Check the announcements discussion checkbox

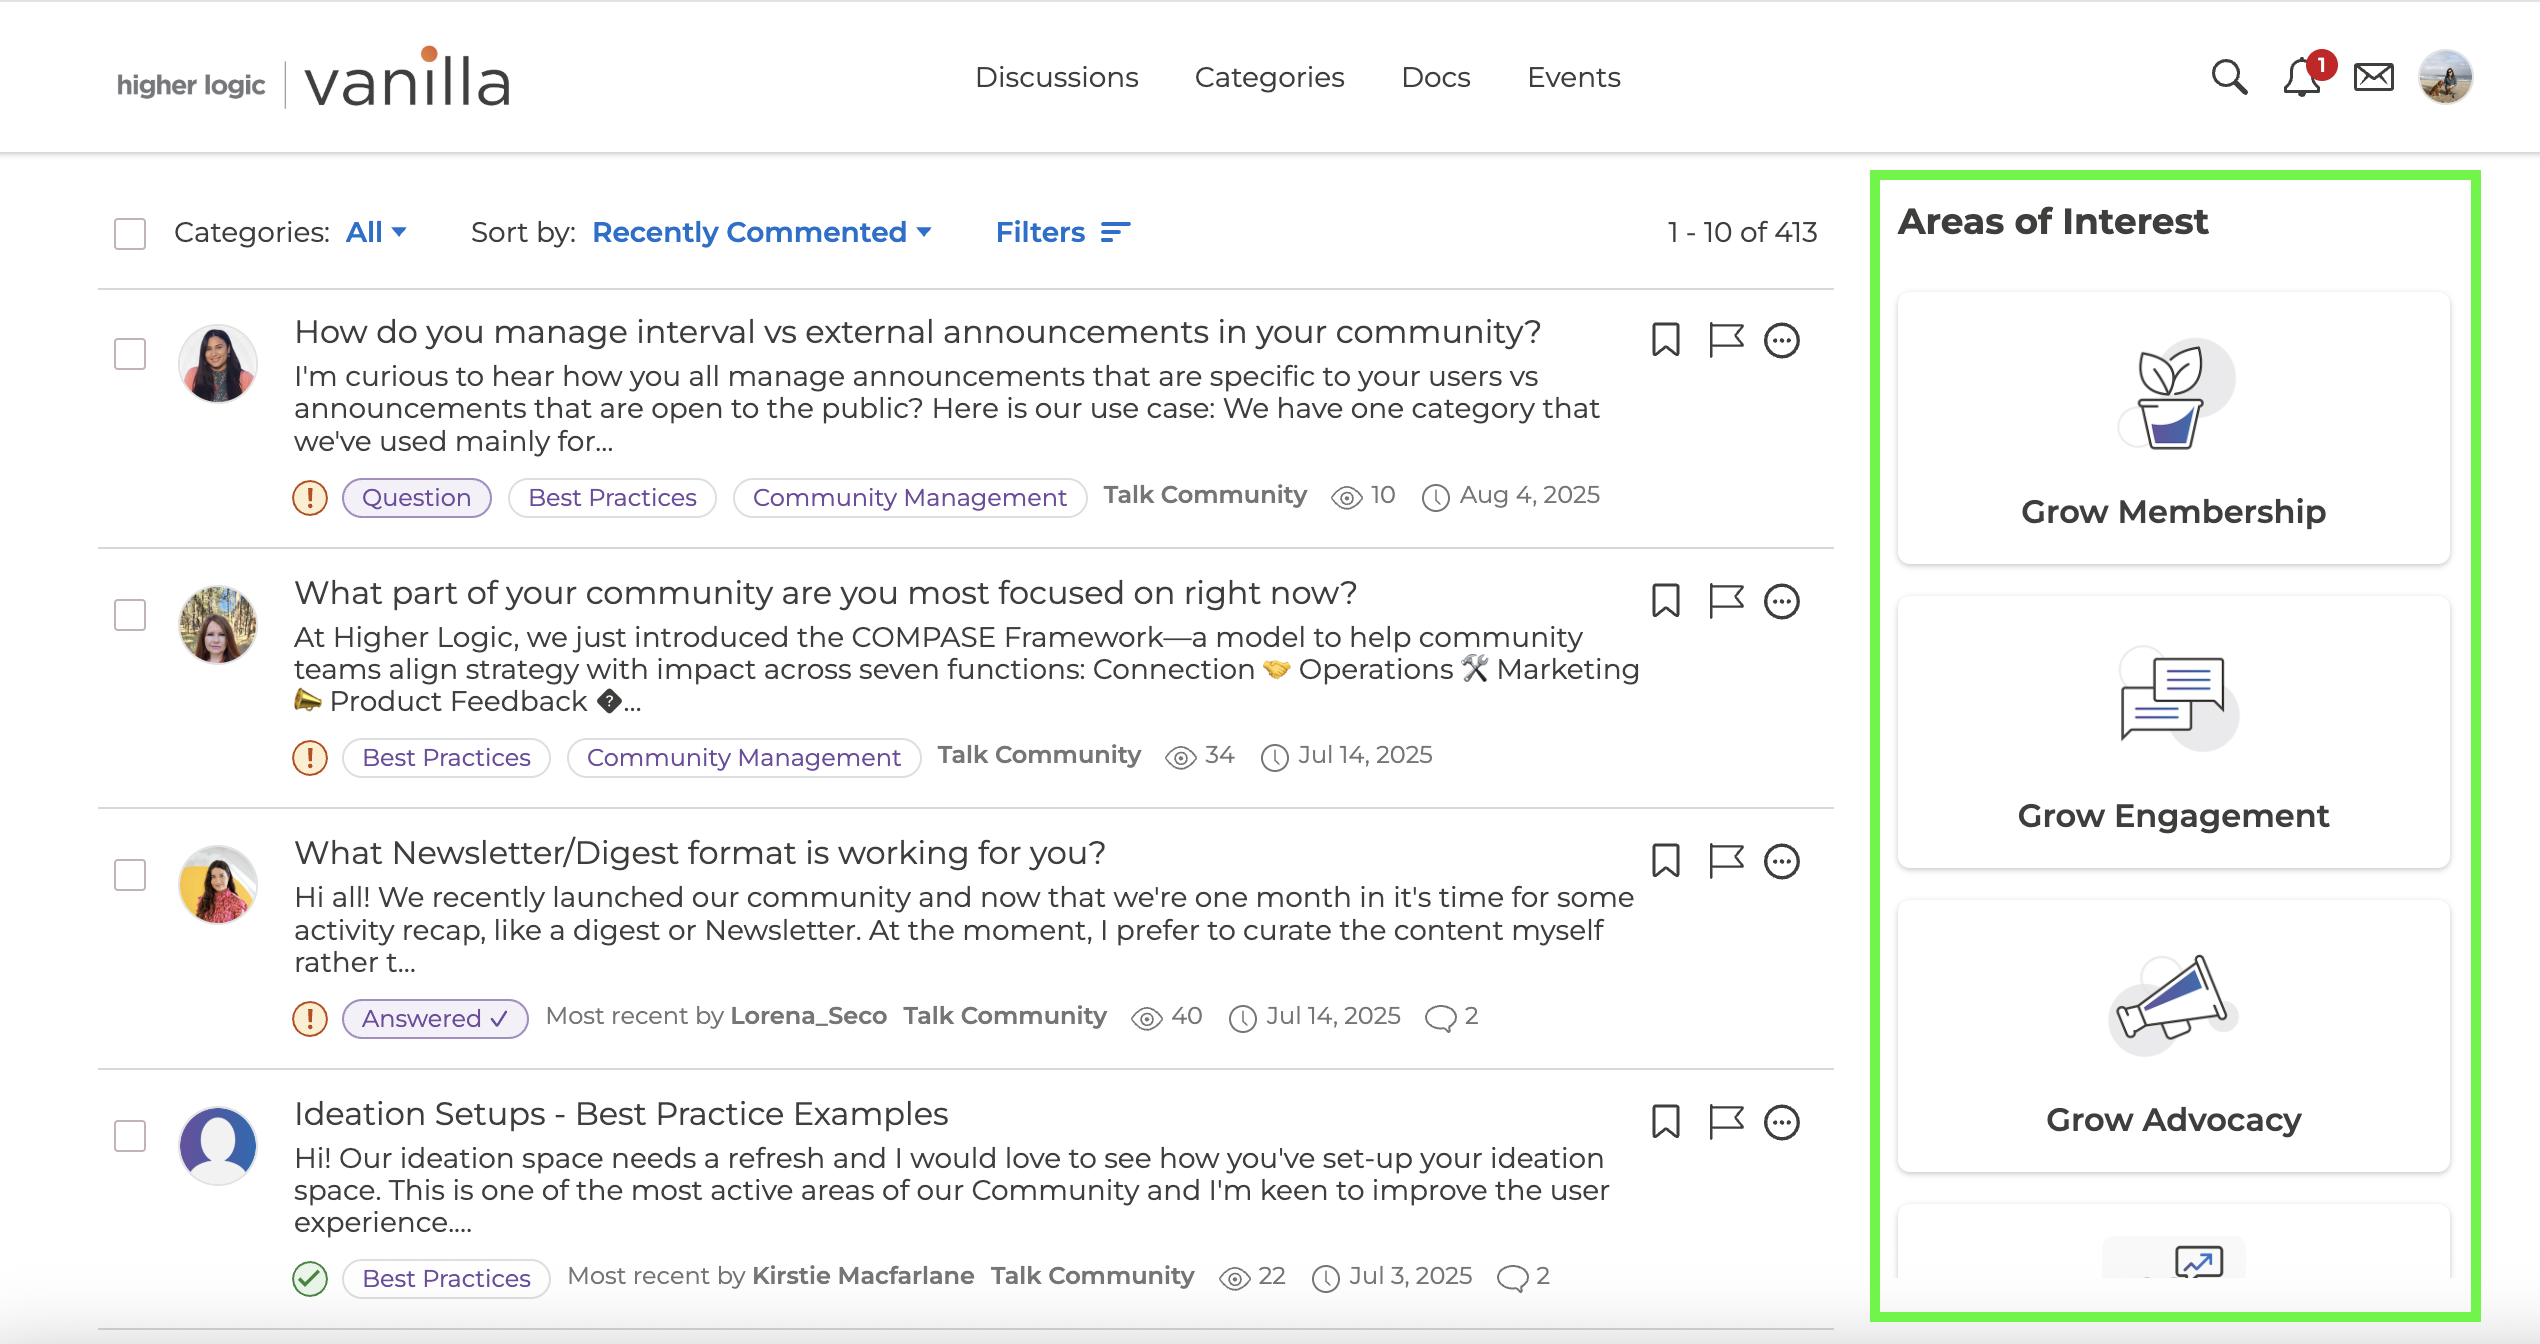[x=130, y=354]
